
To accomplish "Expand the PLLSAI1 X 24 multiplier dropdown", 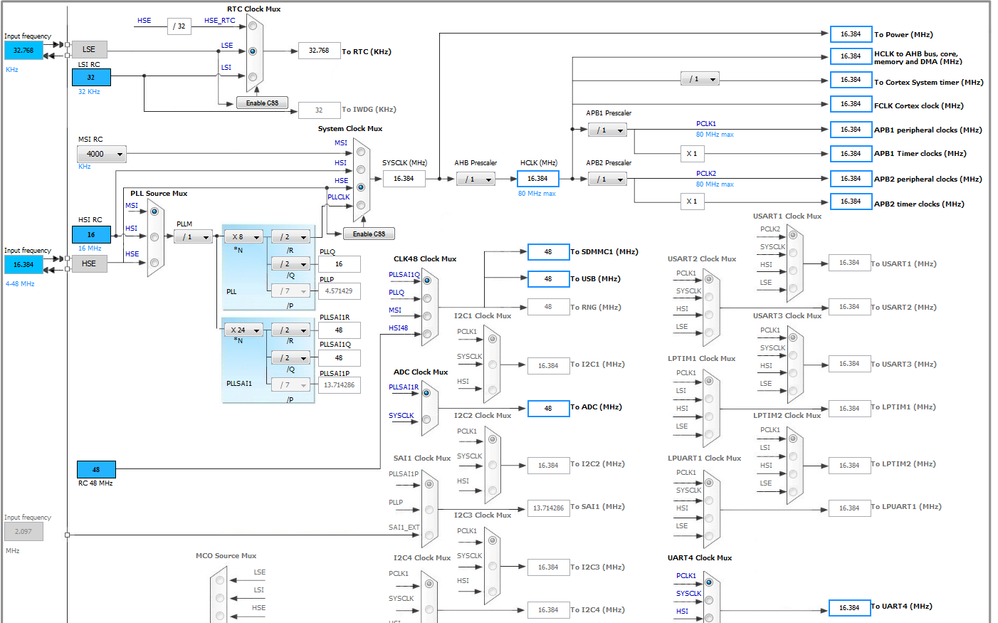I will pos(243,330).
